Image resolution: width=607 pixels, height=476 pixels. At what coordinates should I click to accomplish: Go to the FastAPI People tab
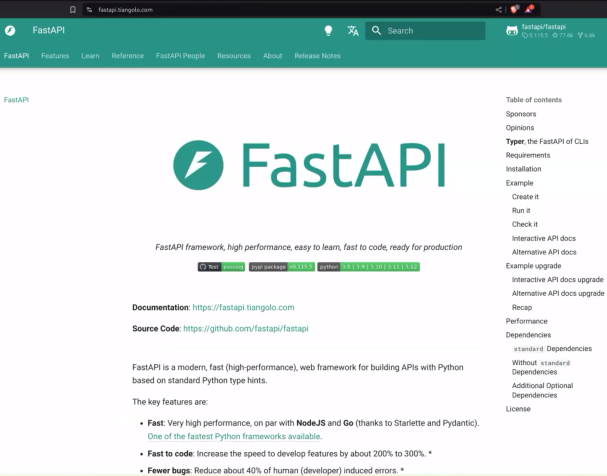pos(180,56)
